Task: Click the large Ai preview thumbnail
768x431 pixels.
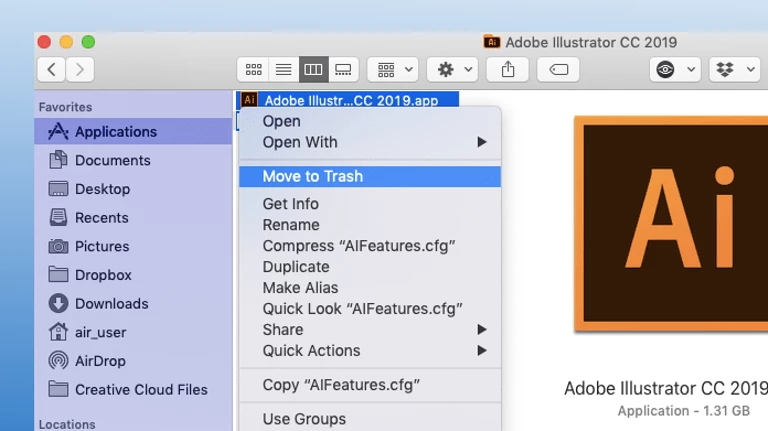Action: tap(671, 223)
